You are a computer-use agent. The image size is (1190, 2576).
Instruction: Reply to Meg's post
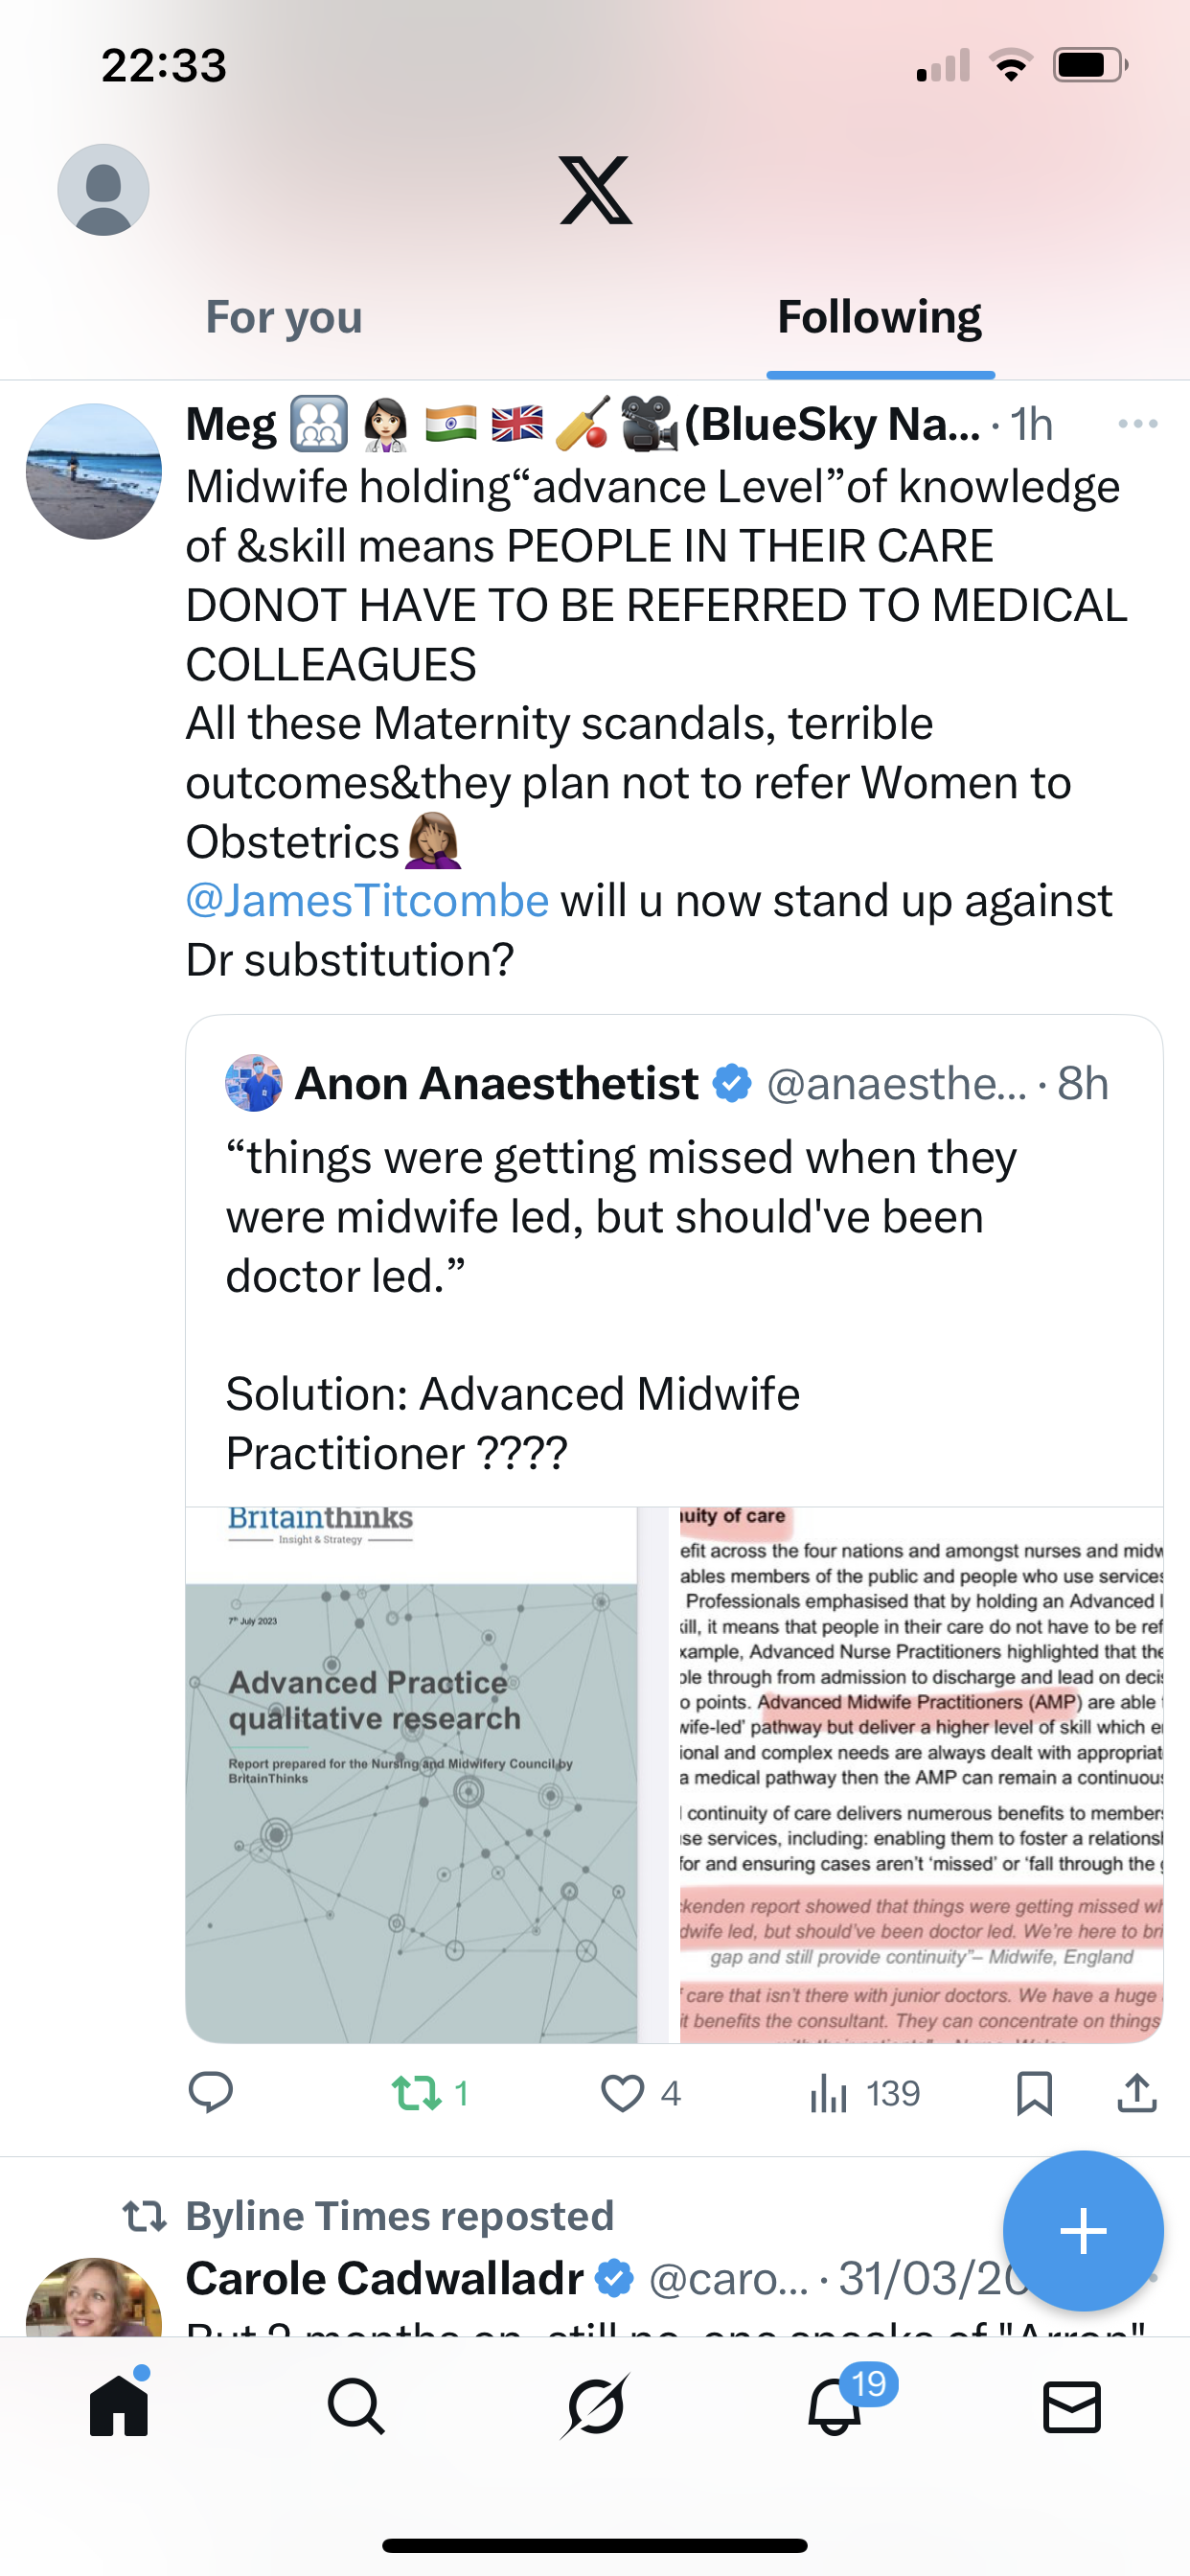[x=211, y=2092]
